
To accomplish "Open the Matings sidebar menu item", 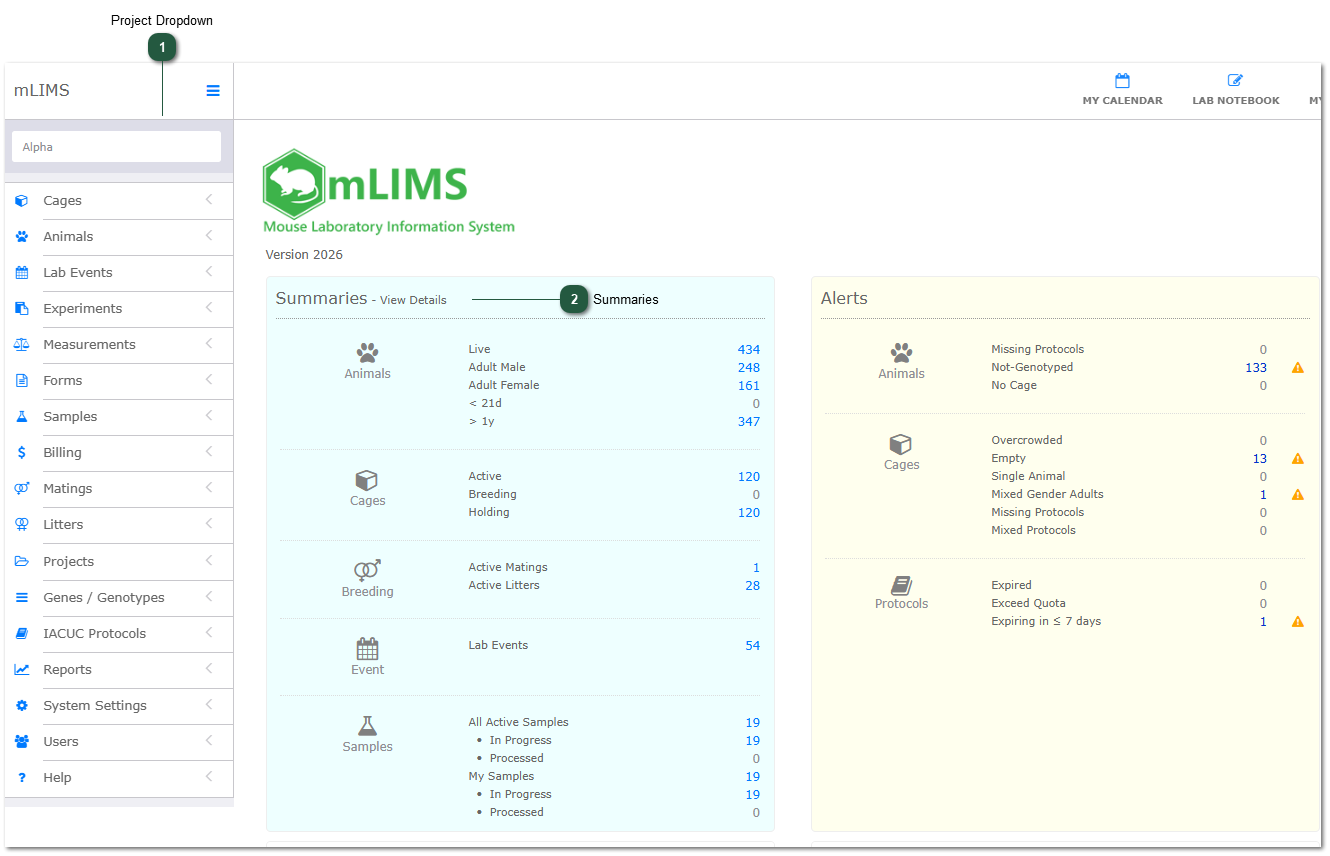I will pyautogui.click(x=119, y=489).
